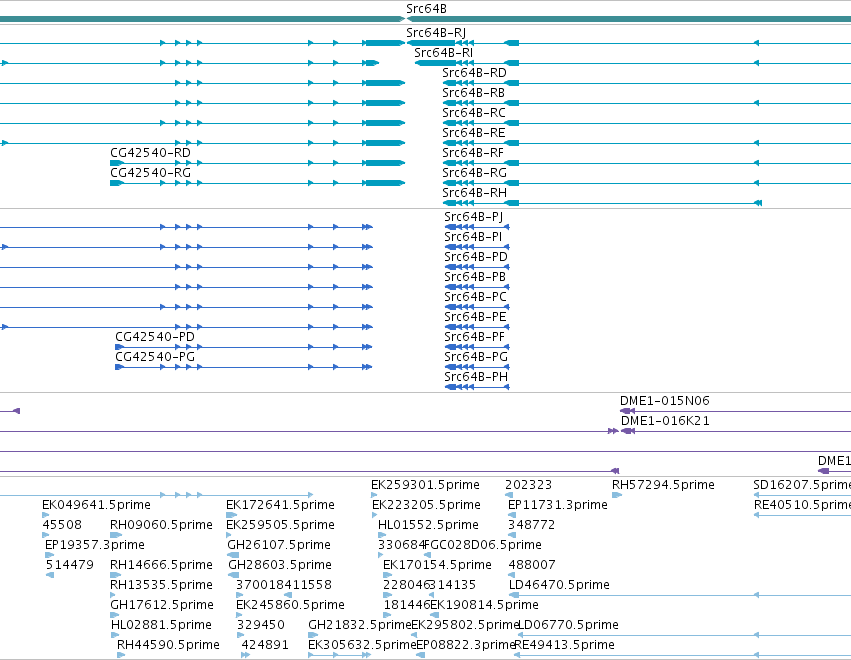This screenshot has width=851, height=660.
Task: Click EST label EP11731.3prime
Action: coord(557,505)
